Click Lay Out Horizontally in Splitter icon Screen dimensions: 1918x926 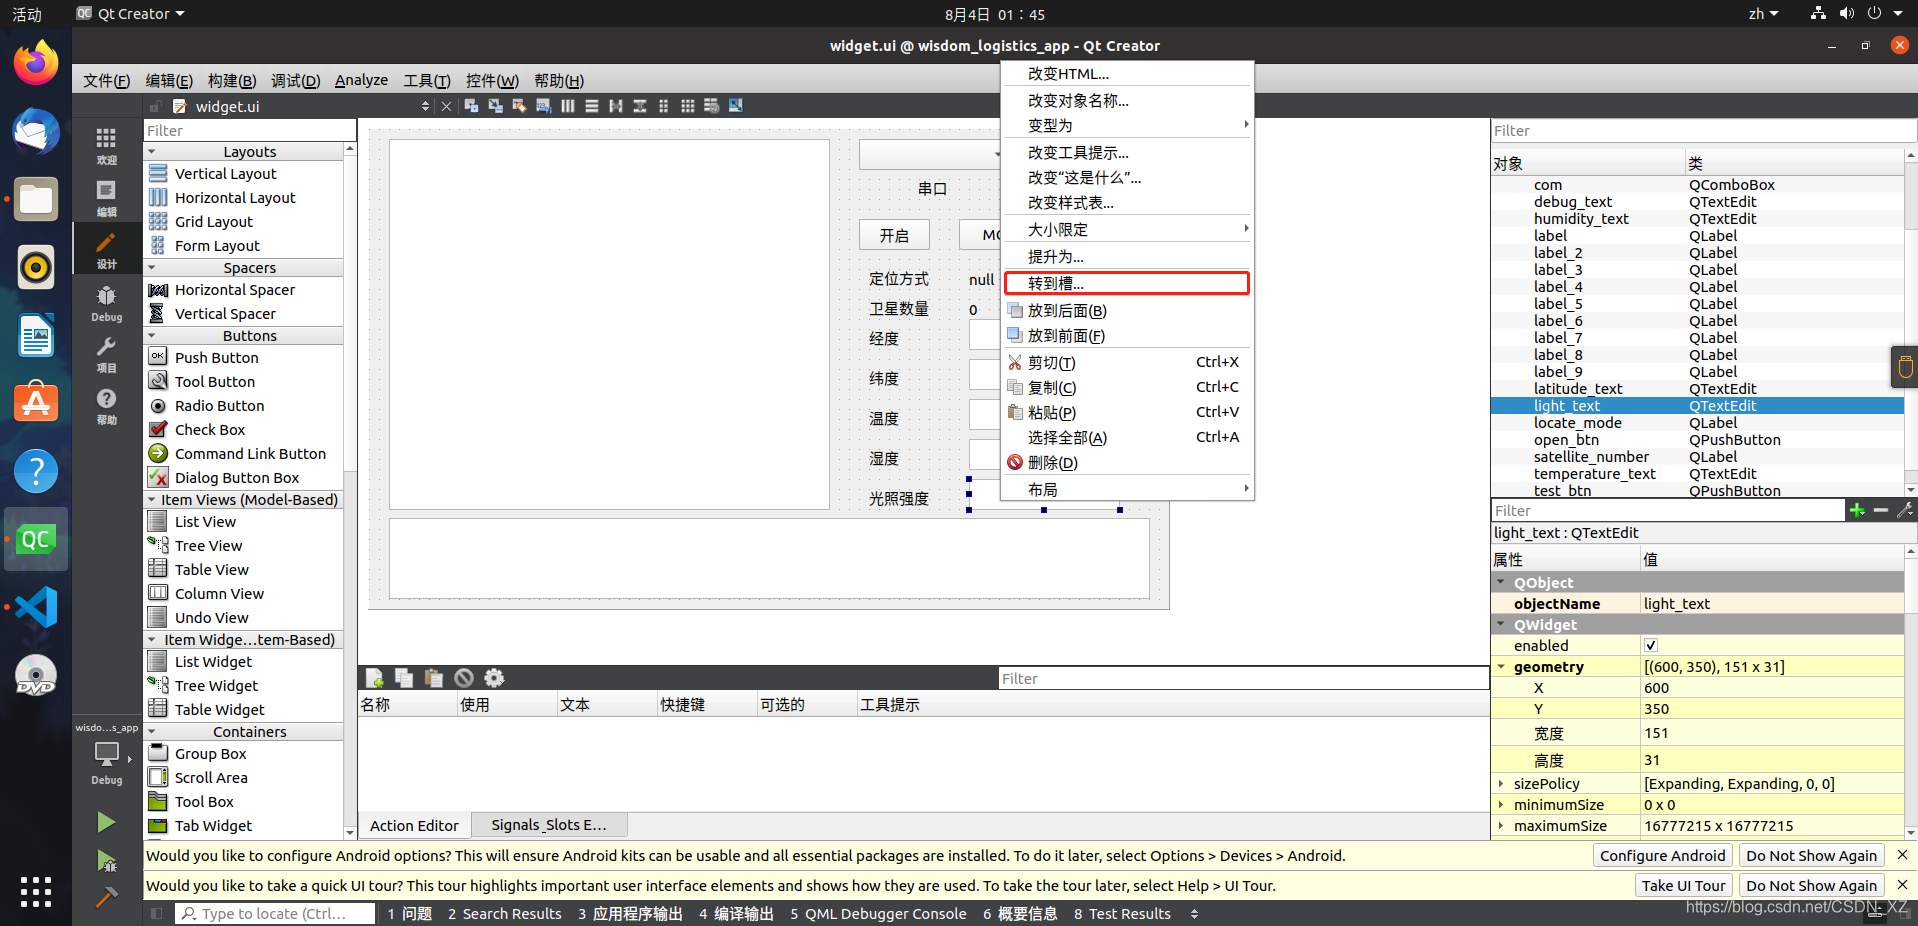point(616,106)
